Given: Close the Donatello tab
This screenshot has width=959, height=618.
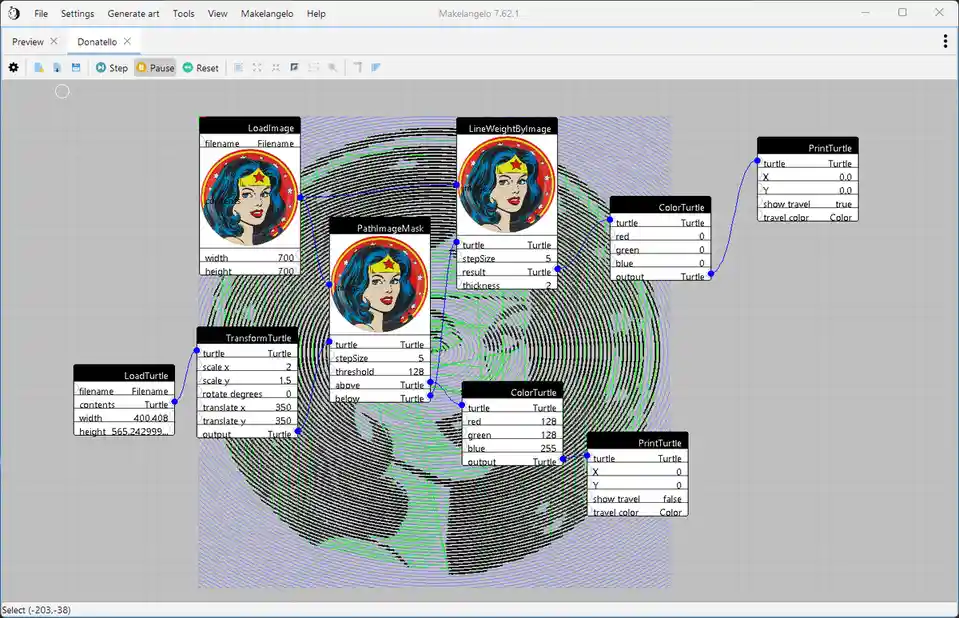Looking at the screenshot, I should (x=127, y=41).
